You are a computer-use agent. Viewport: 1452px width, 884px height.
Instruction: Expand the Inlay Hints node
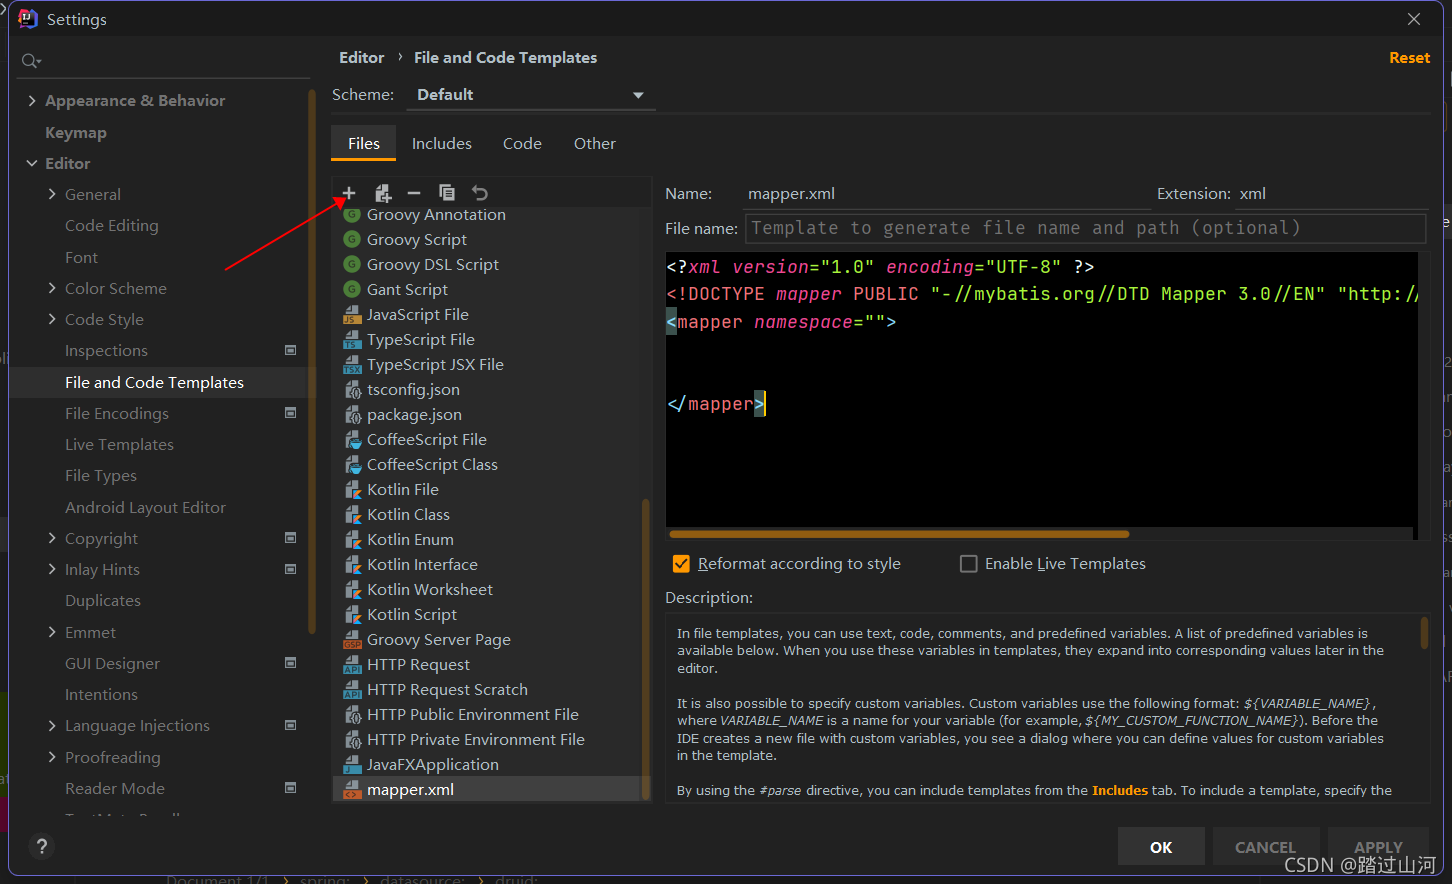[52, 569]
